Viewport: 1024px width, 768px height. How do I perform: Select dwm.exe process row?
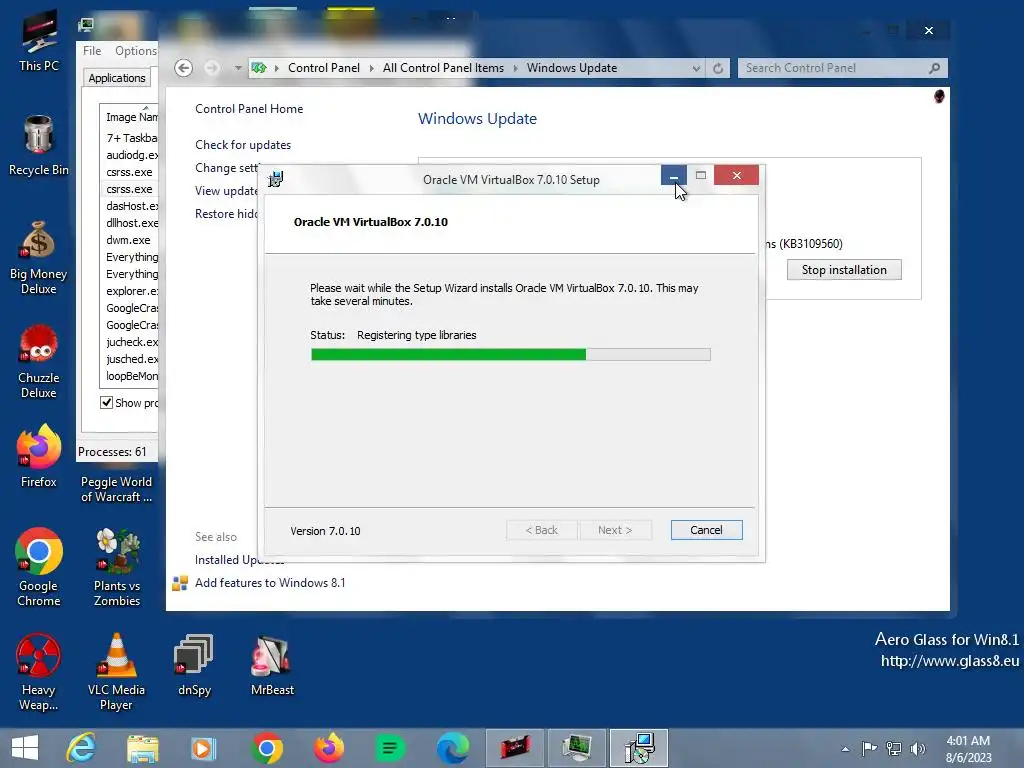tap(129, 240)
